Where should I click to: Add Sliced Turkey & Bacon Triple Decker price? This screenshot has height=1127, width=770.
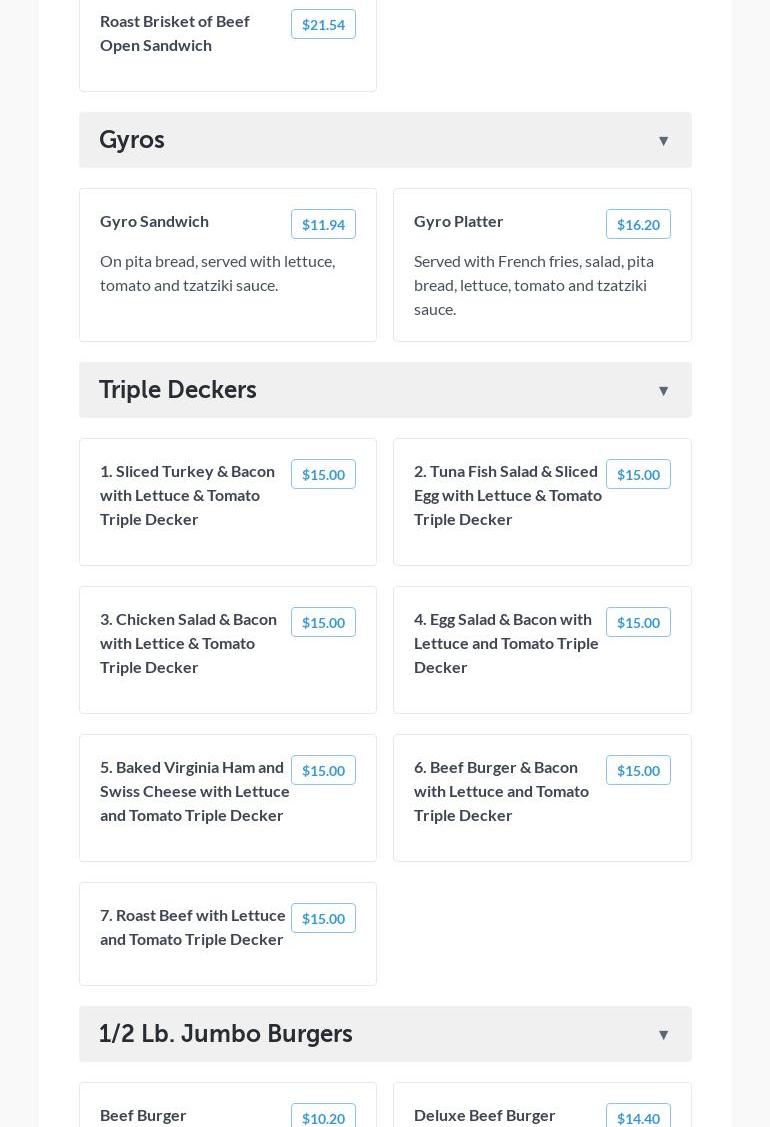pyautogui.click(x=323, y=474)
